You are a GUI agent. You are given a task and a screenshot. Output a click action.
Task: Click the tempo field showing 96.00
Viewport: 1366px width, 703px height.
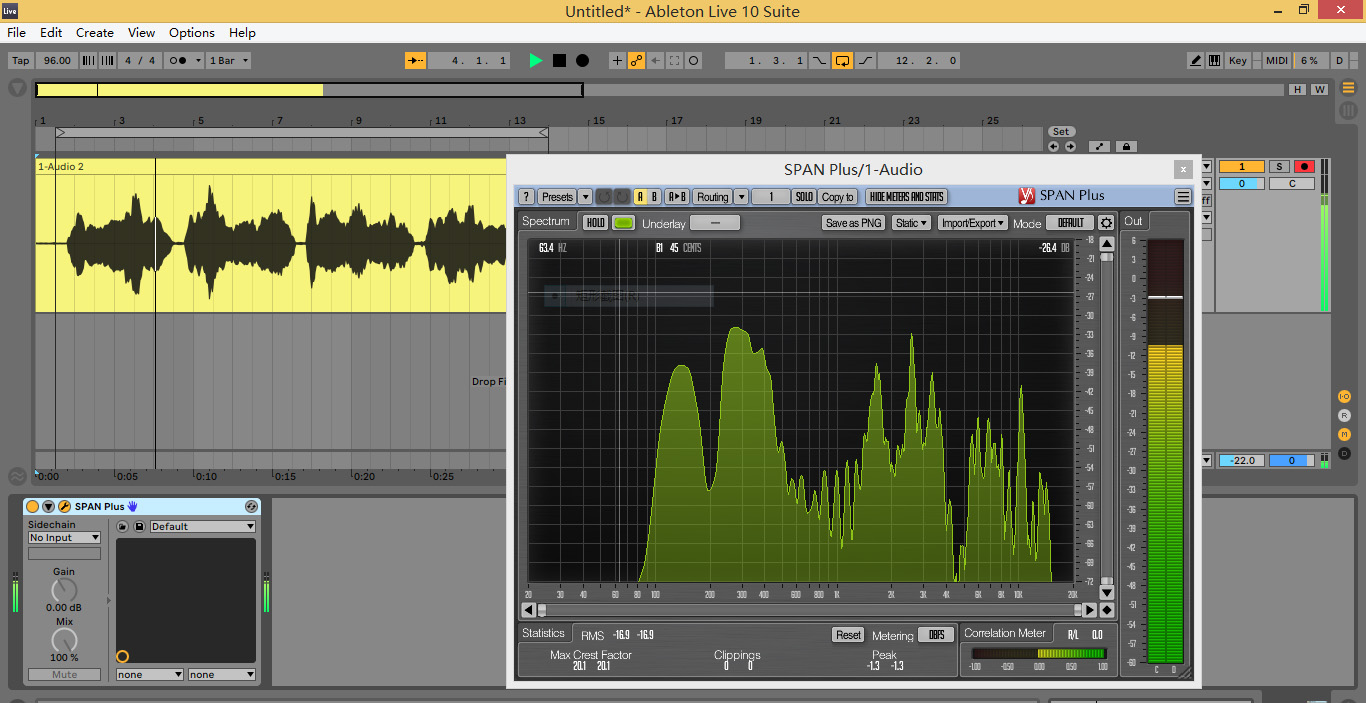pos(57,61)
